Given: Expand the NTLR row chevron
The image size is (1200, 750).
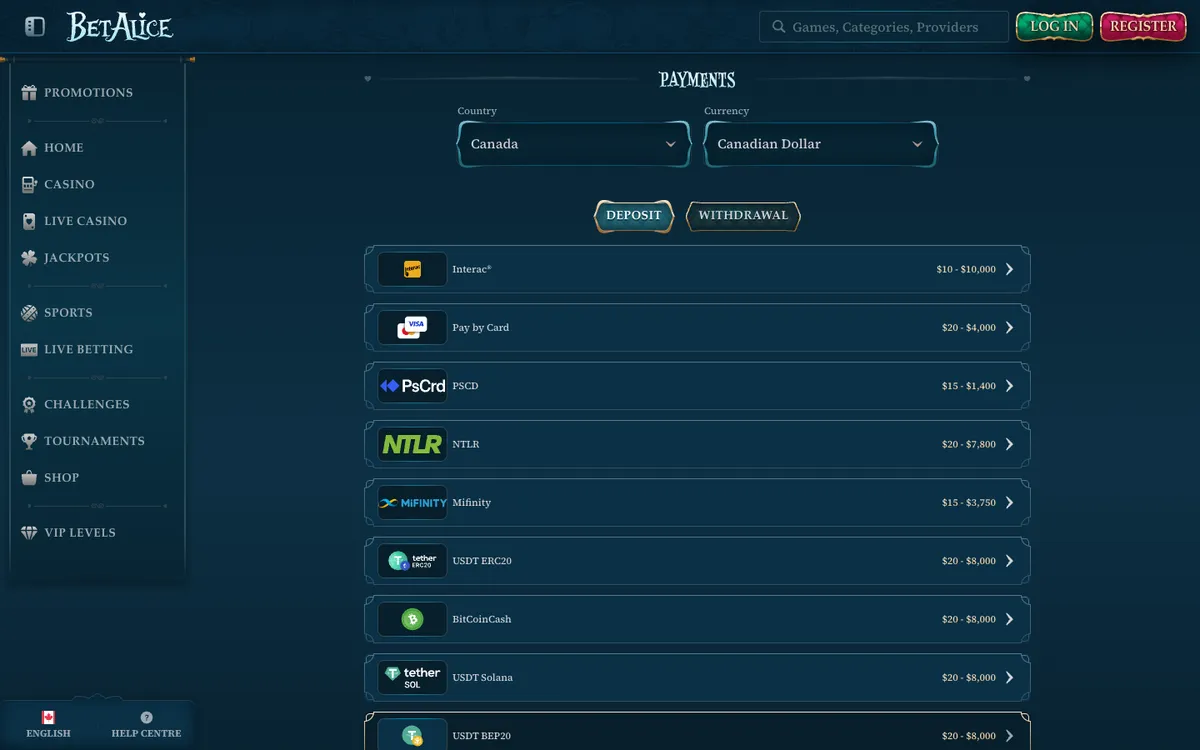Looking at the screenshot, I should tap(1010, 444).
